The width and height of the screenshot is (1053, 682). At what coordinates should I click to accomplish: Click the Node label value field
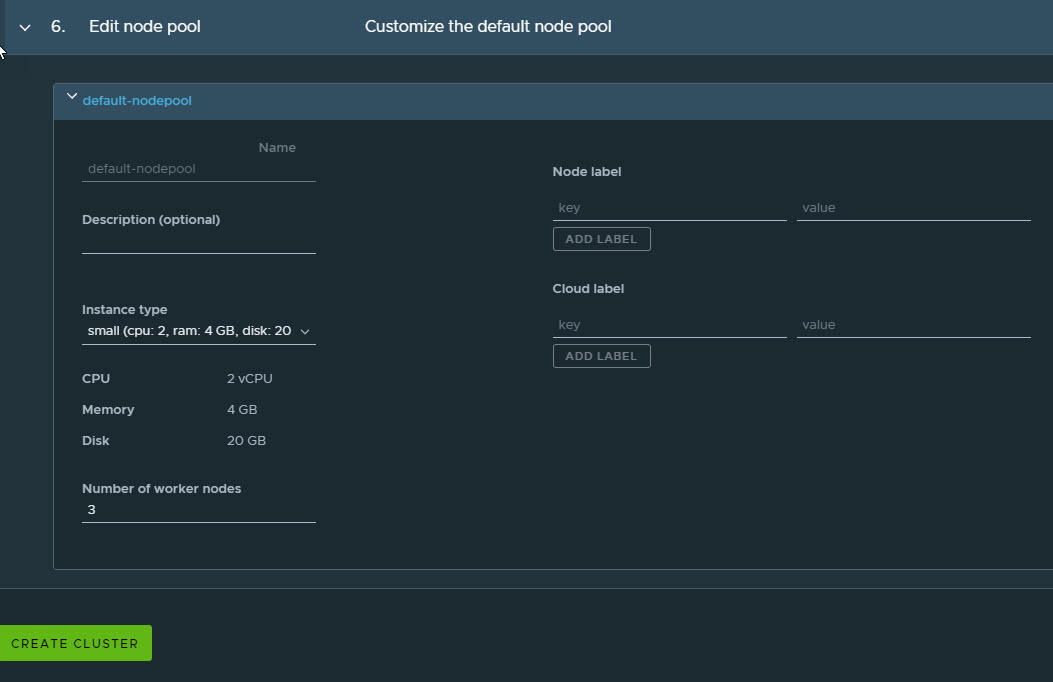(913, 208)
